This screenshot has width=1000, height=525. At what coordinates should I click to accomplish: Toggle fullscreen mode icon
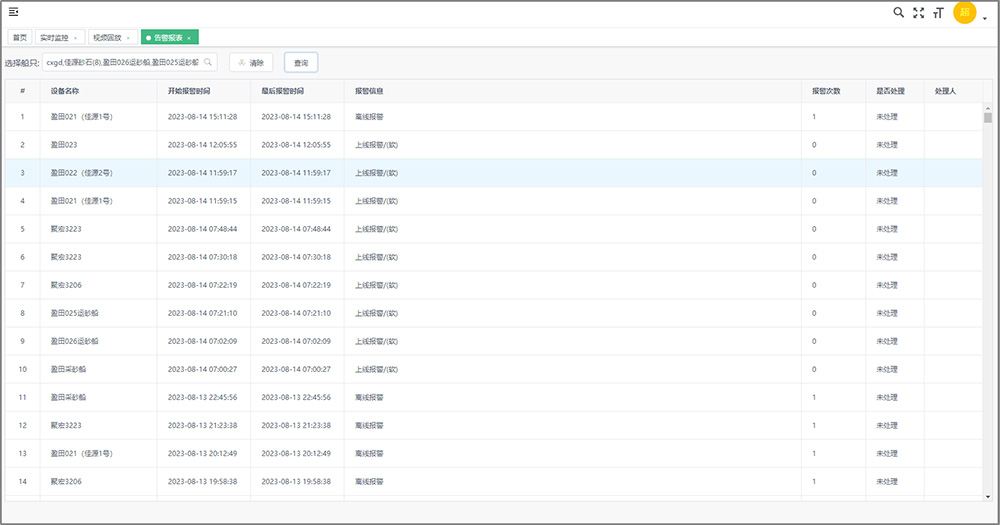(918, 13)
